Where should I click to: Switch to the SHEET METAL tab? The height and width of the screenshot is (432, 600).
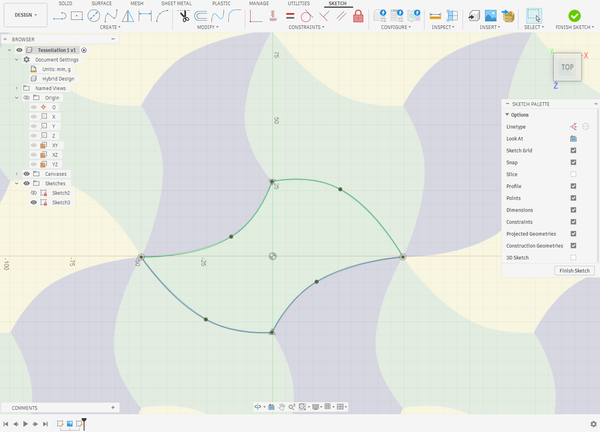point(176,3)
